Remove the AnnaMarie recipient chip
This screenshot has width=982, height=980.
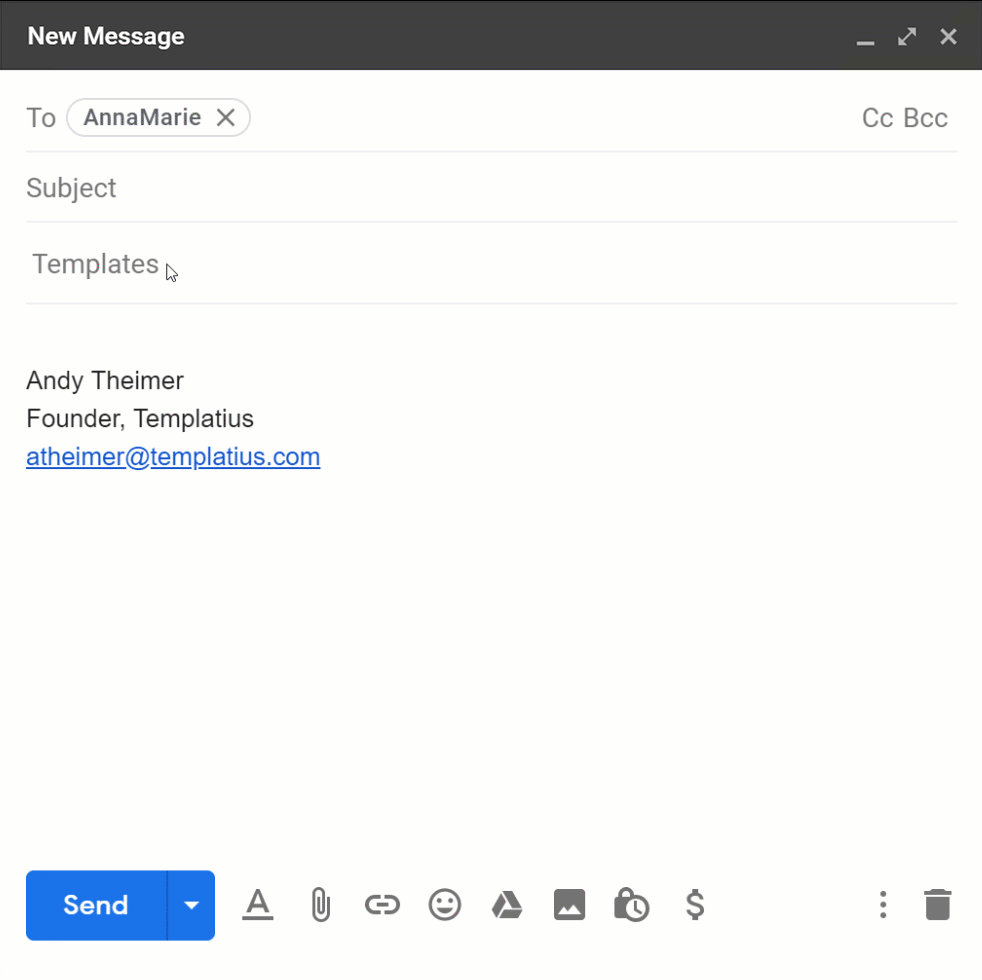(x=225, y=117)
